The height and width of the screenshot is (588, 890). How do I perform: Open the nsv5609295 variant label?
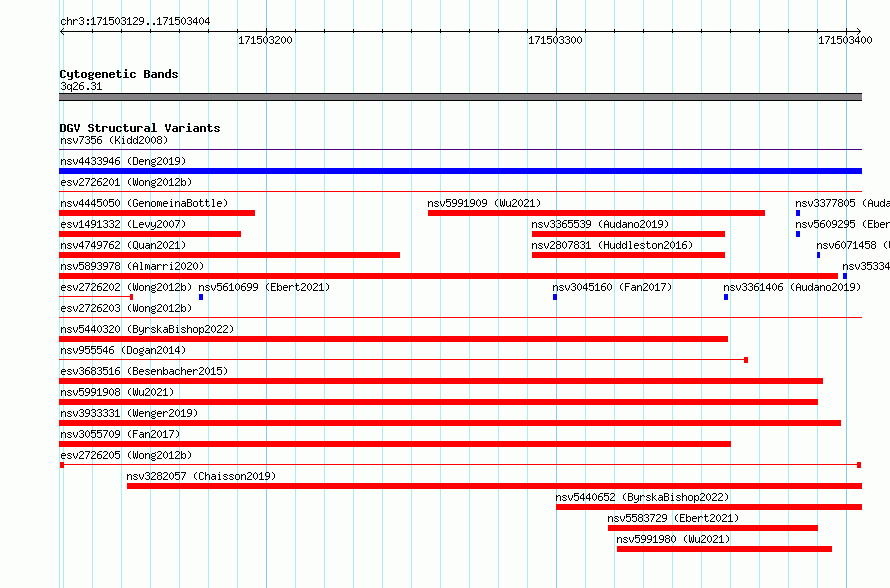842,224
